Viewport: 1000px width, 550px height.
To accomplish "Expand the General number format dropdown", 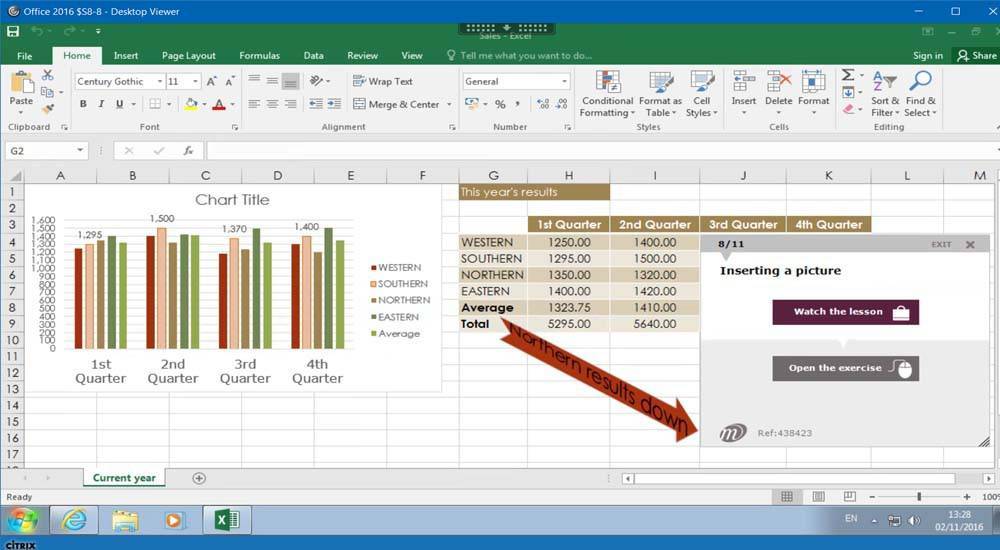I will click(564, 82).
